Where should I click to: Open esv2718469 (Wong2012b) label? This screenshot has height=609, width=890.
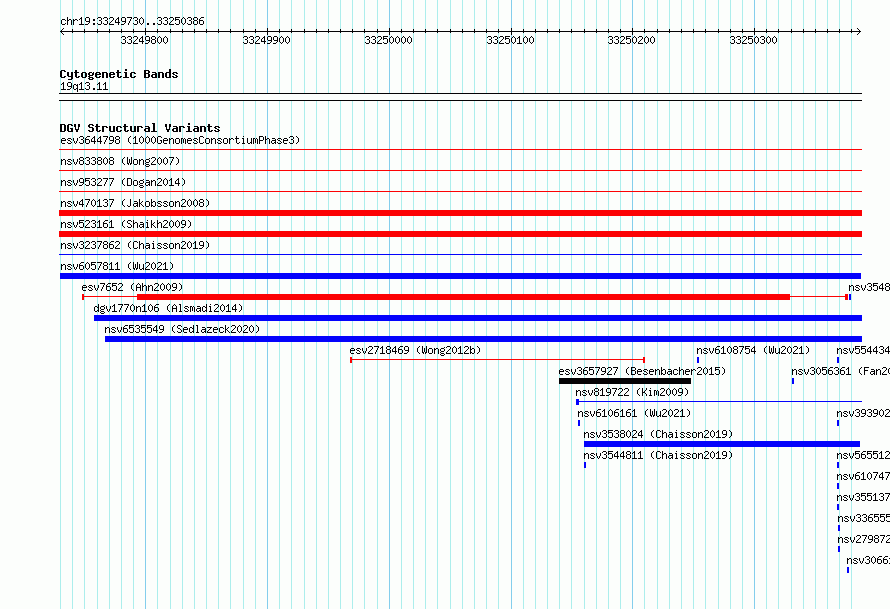click(415, 350)
